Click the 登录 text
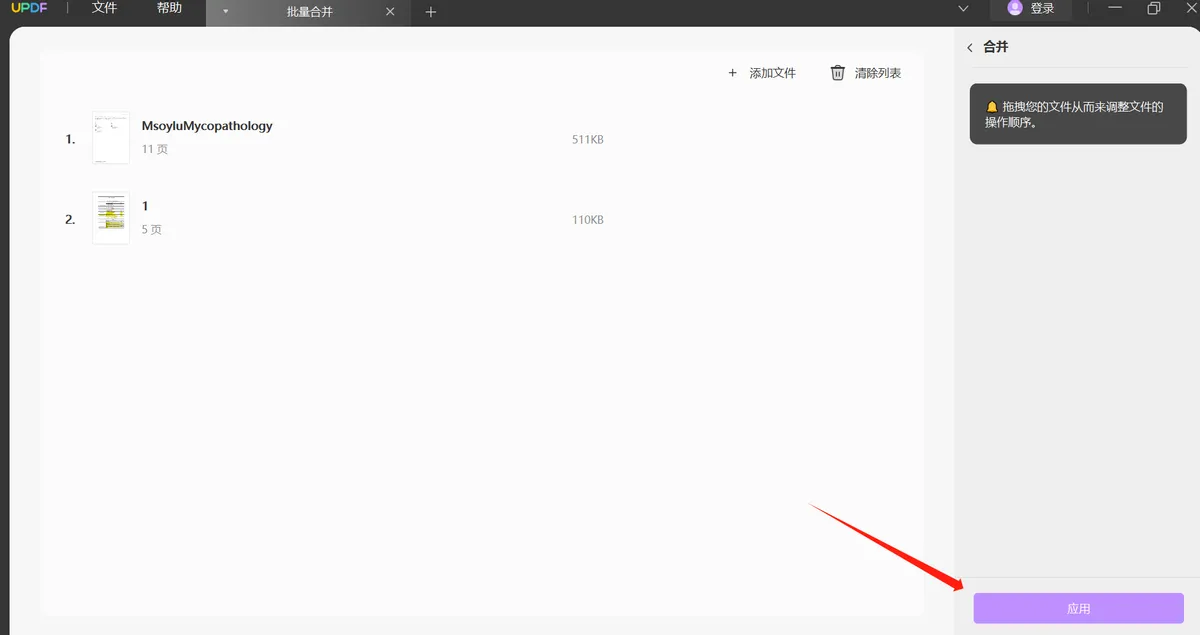The width and height of the screenshot is (1200, 635). tap(1042, 9)
